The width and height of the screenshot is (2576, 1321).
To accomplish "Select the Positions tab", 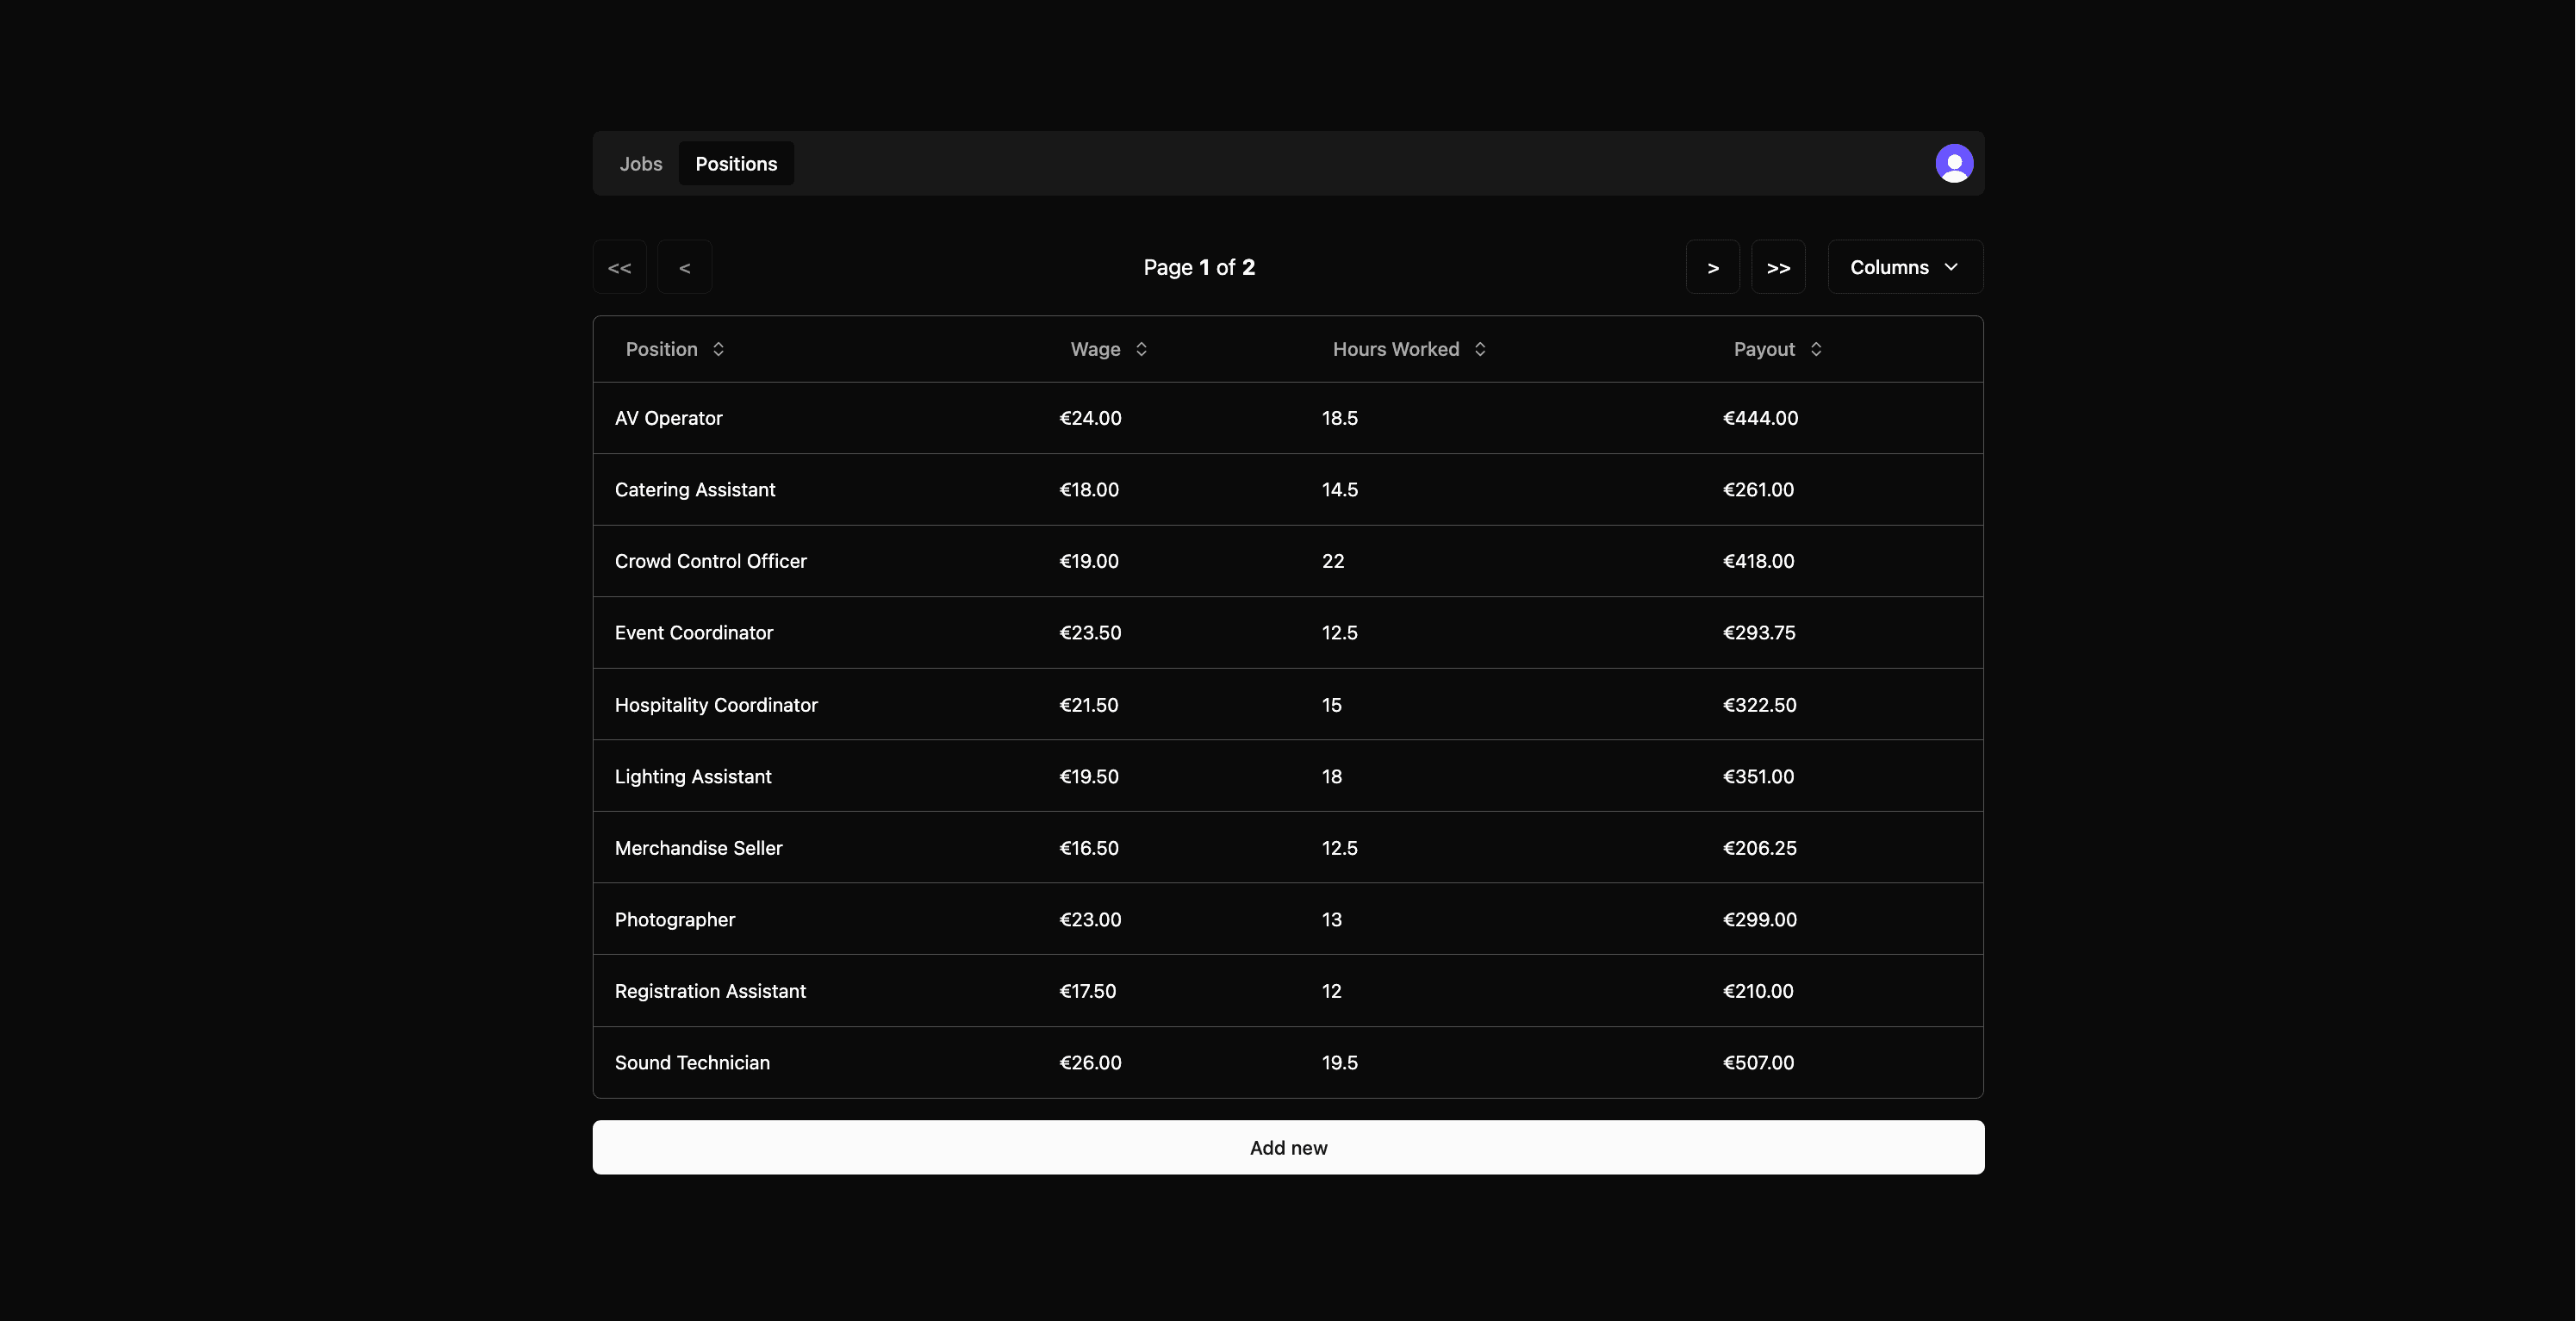I will point(736,163).
